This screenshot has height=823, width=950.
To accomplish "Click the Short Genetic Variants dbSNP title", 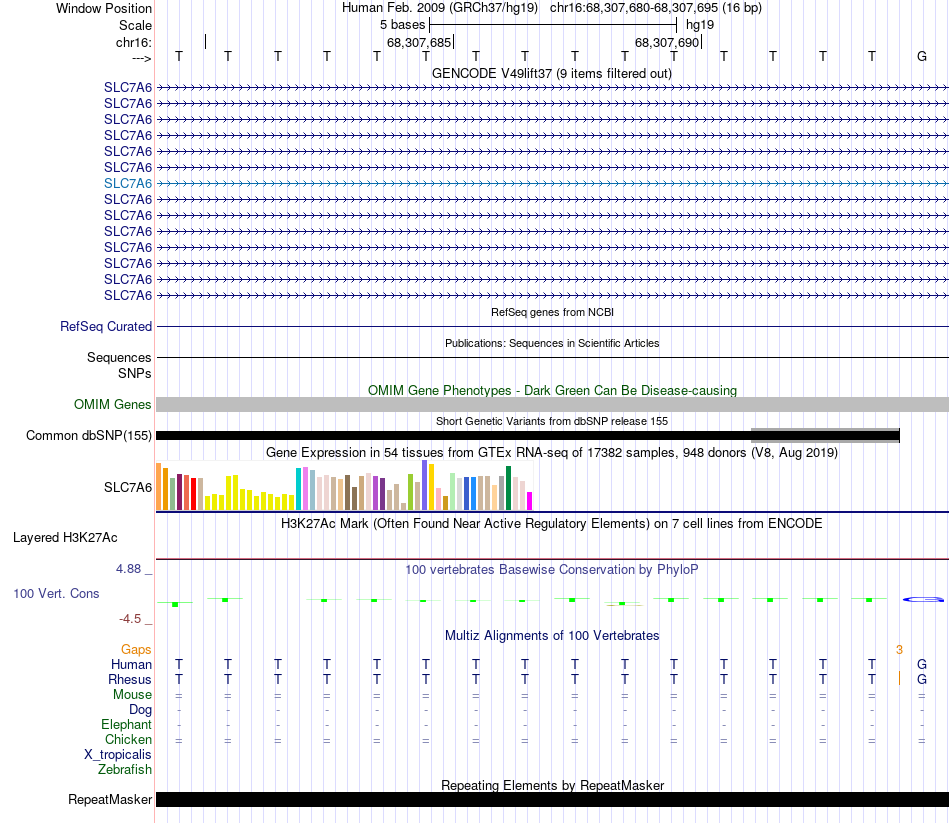I will 552,421.
